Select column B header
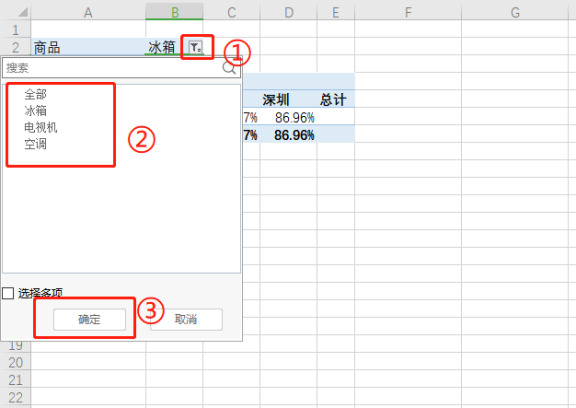576x408 pixels. (174, 12)
